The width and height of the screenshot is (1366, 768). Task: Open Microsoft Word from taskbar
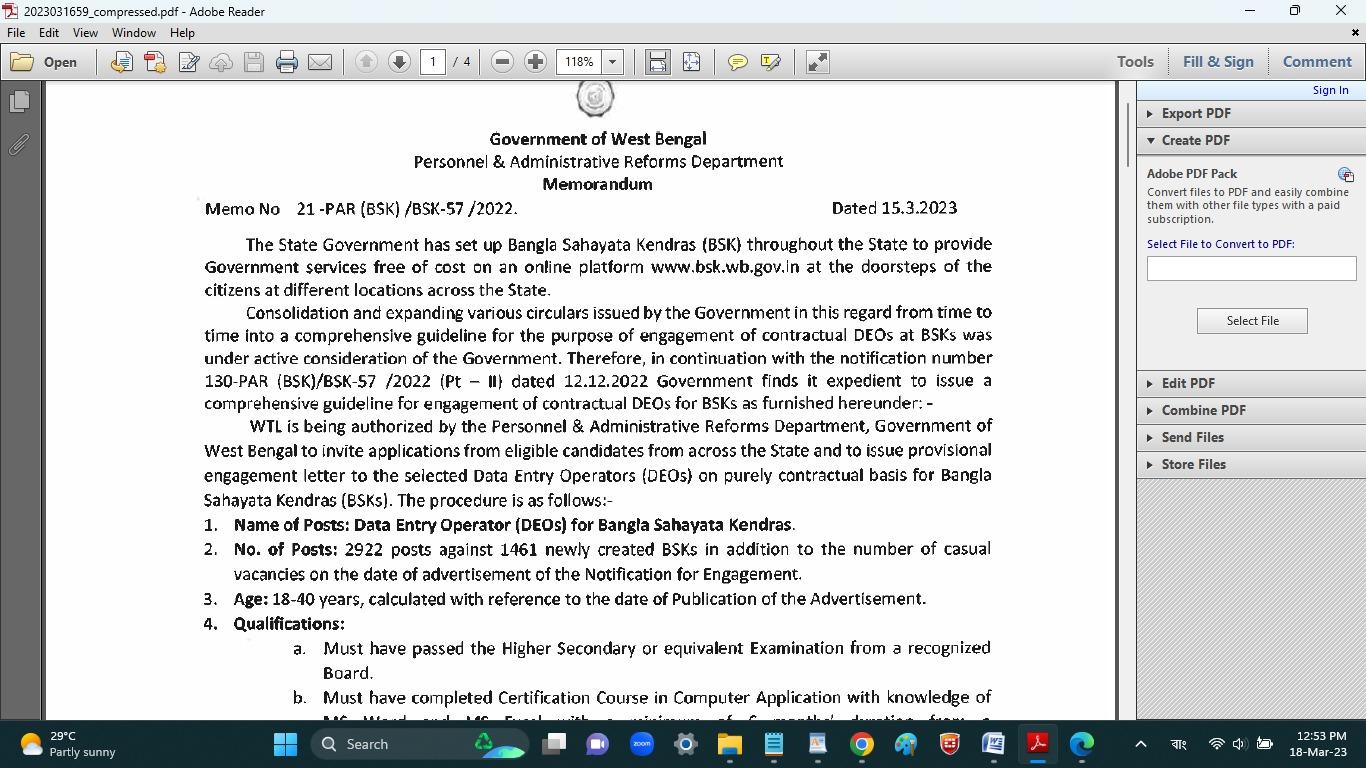coord(993,744)
